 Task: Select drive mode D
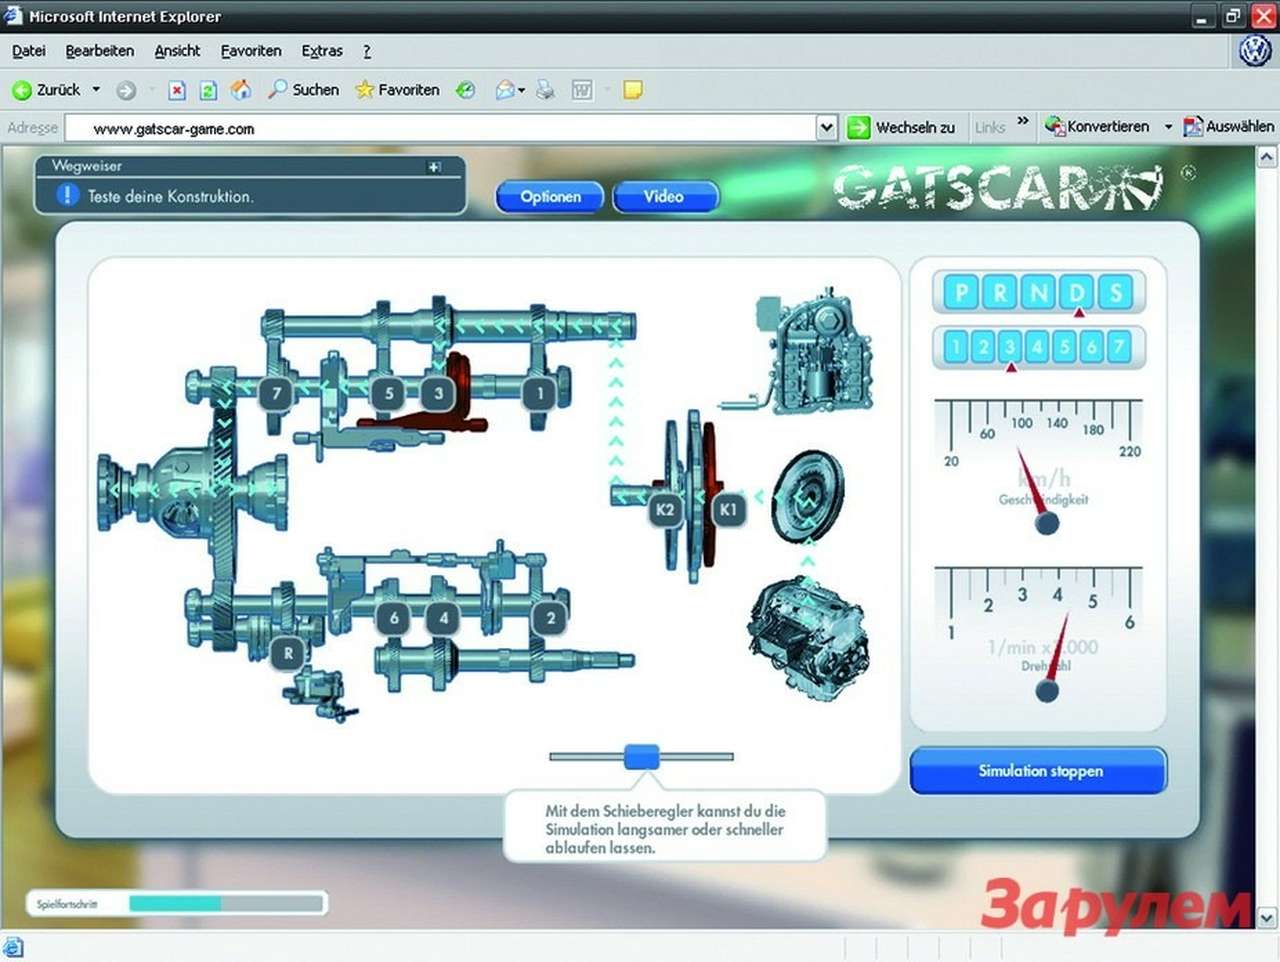coord(1077,293)
